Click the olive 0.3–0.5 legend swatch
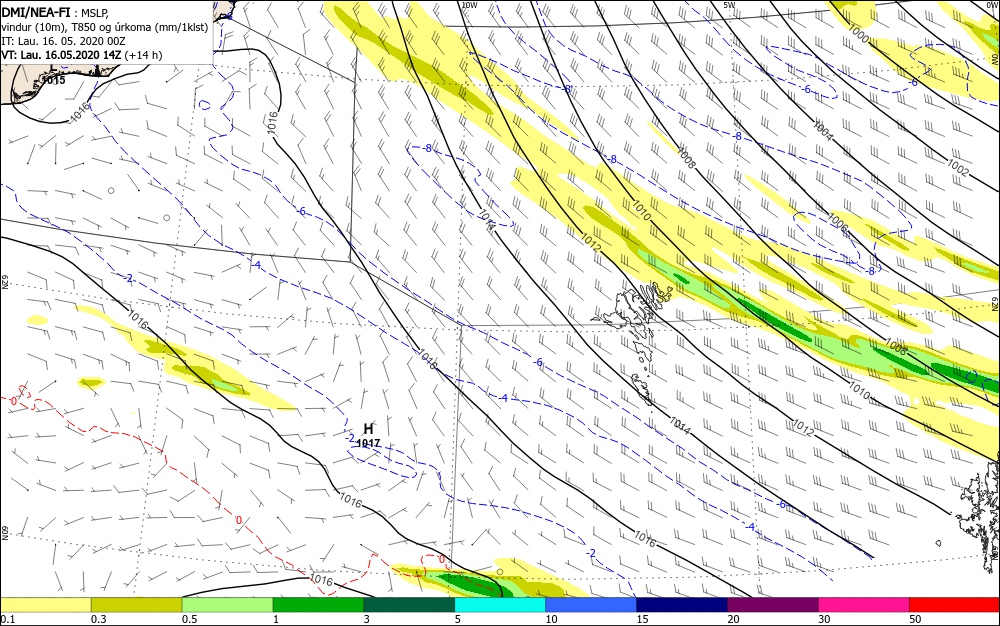 [x=136, y=605]
